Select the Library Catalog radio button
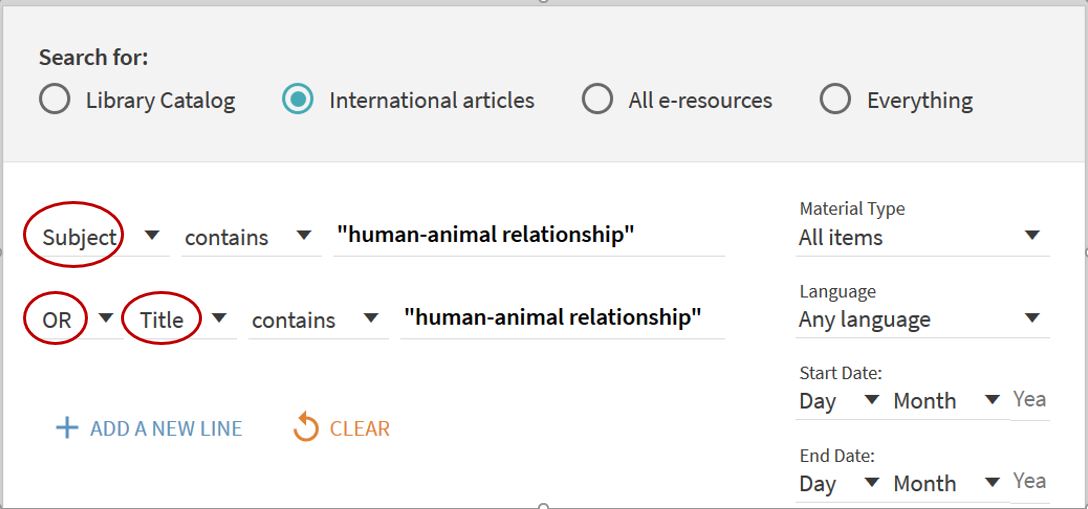 click(x=55, y=100)
